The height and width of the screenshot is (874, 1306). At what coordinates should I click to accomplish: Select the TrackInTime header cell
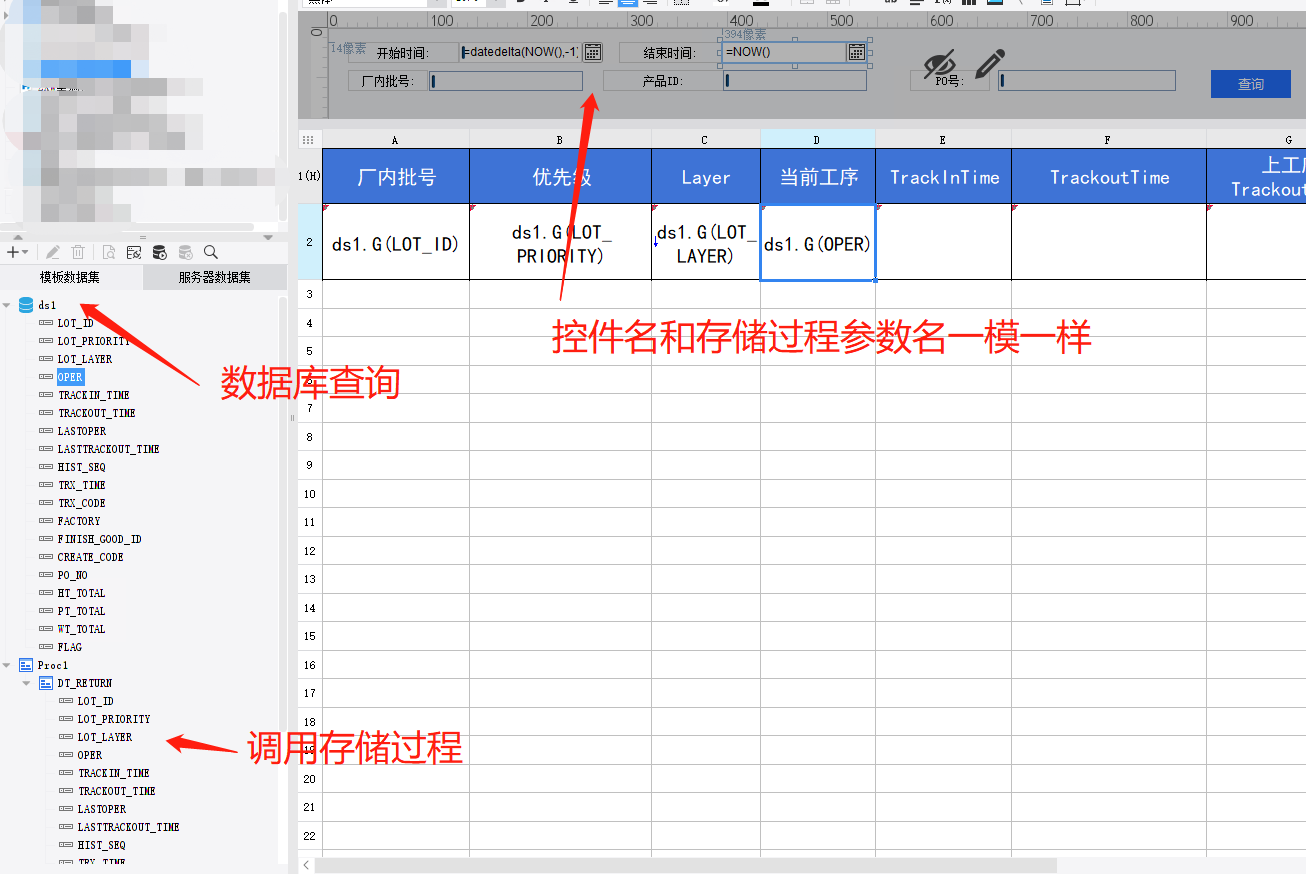tap(944, 177)
